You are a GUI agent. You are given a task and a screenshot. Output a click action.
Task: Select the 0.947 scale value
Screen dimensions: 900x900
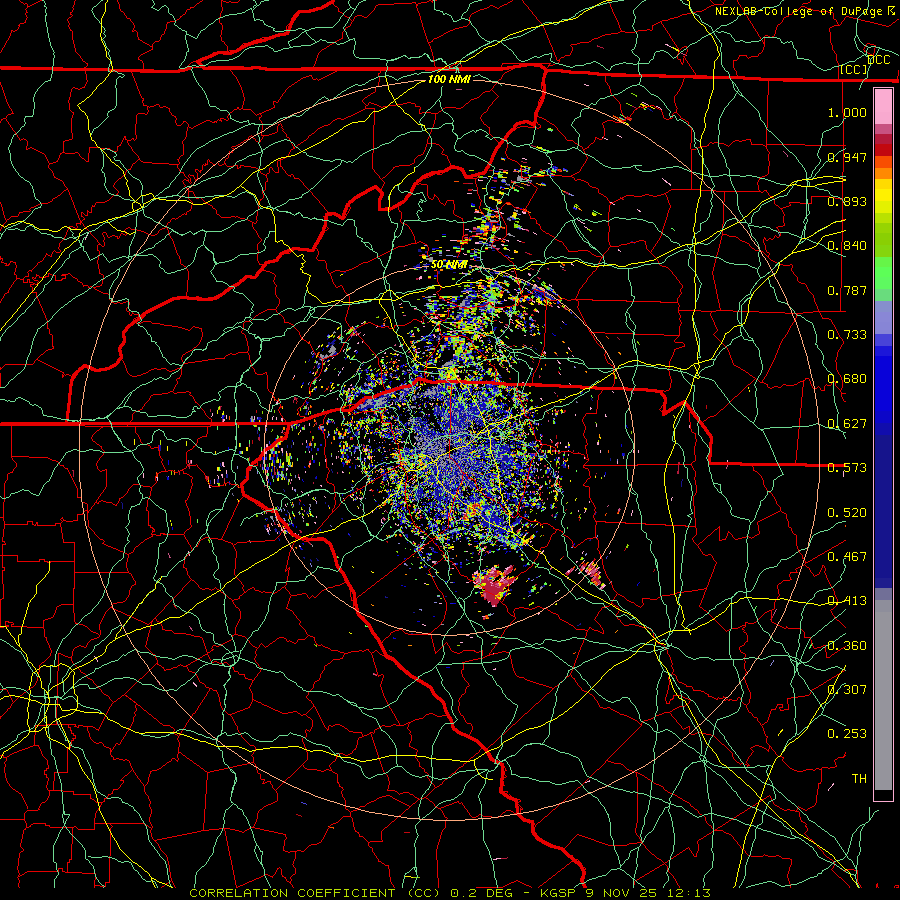tap(847, 157)
